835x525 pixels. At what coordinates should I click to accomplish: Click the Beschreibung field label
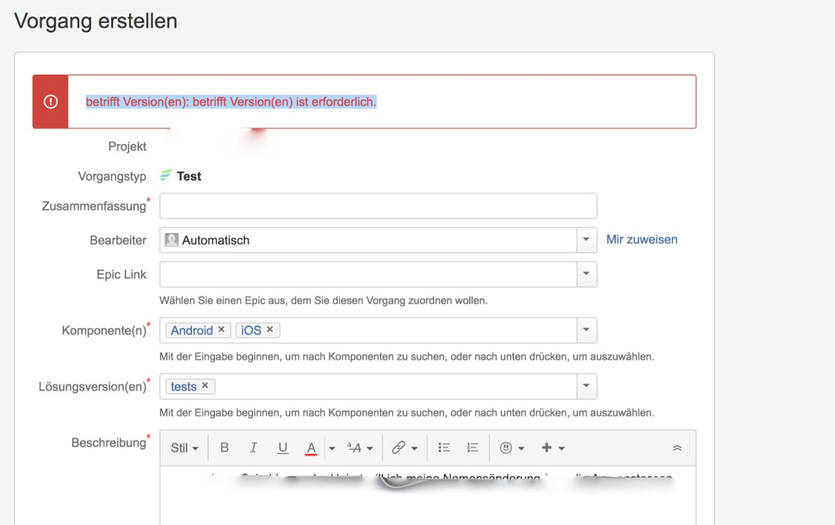pos(109,442)
